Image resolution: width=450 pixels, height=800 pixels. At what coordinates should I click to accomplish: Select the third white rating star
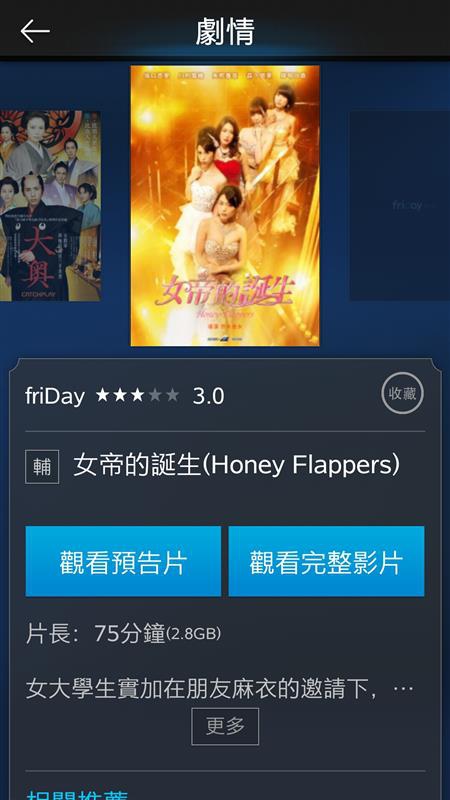[137, 395]
